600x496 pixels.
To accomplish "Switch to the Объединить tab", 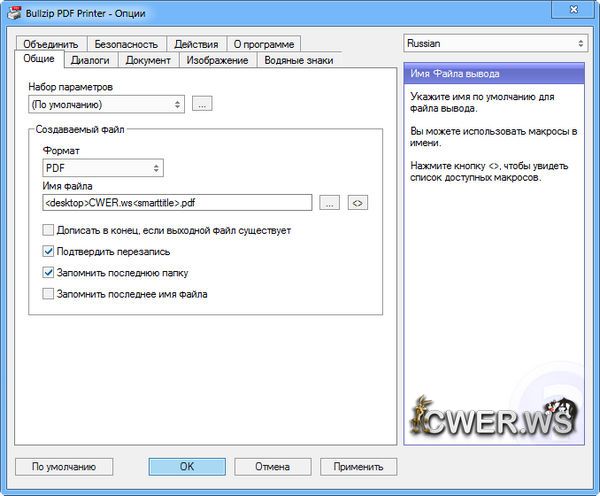I will point(51,44).
